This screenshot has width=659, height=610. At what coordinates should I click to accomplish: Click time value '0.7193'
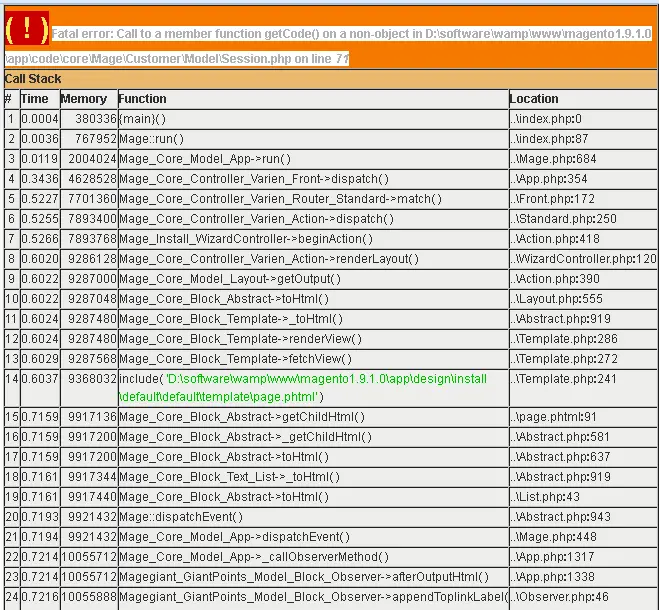click(x=40, y=517)
